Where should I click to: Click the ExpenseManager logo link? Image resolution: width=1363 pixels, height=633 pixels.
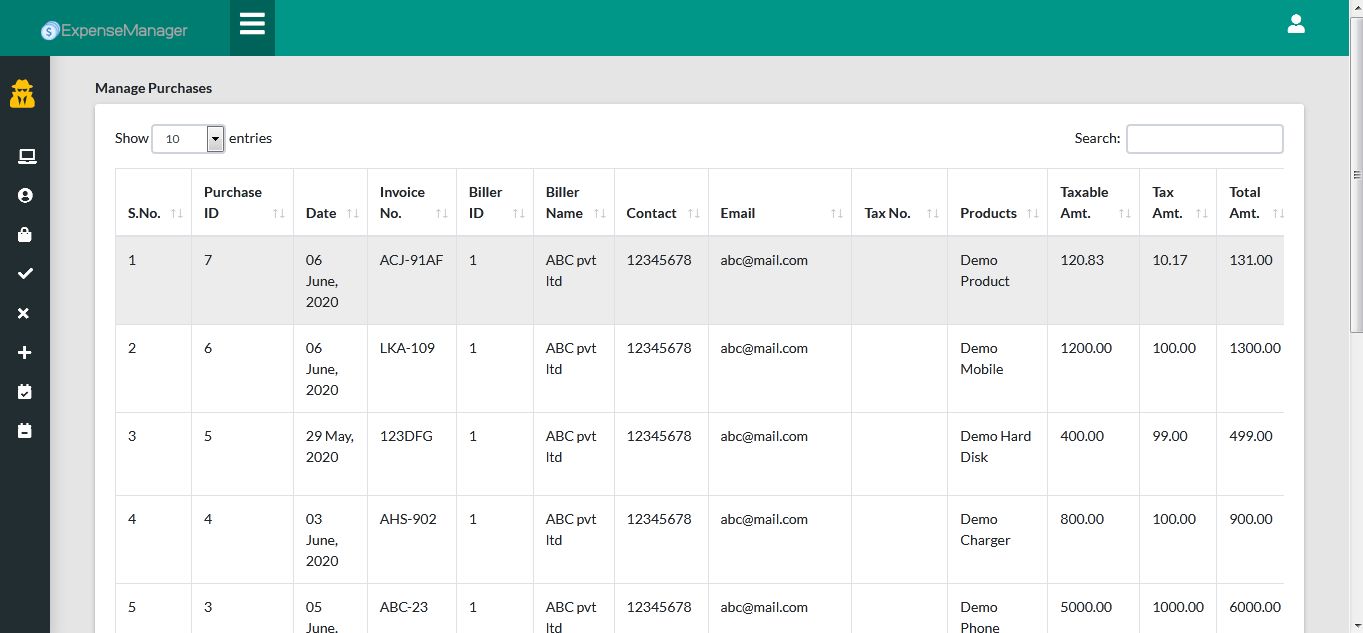pyautogui.click(x=115, y=30)
